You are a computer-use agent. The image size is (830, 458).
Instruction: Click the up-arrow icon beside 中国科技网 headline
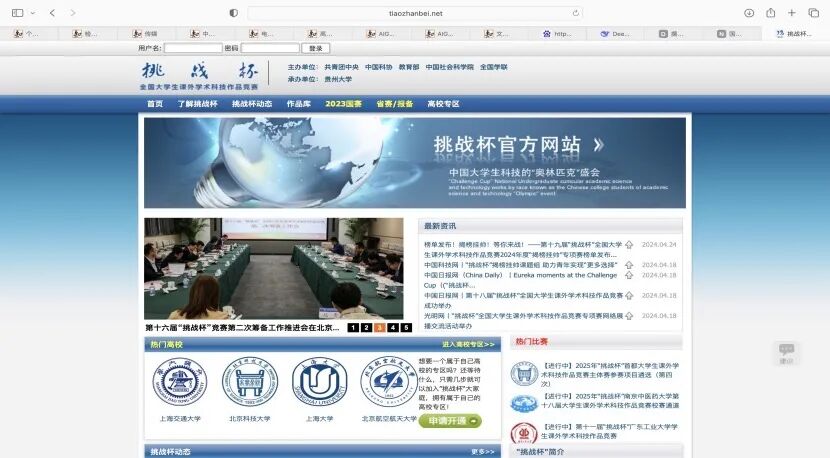click(629, 265)
